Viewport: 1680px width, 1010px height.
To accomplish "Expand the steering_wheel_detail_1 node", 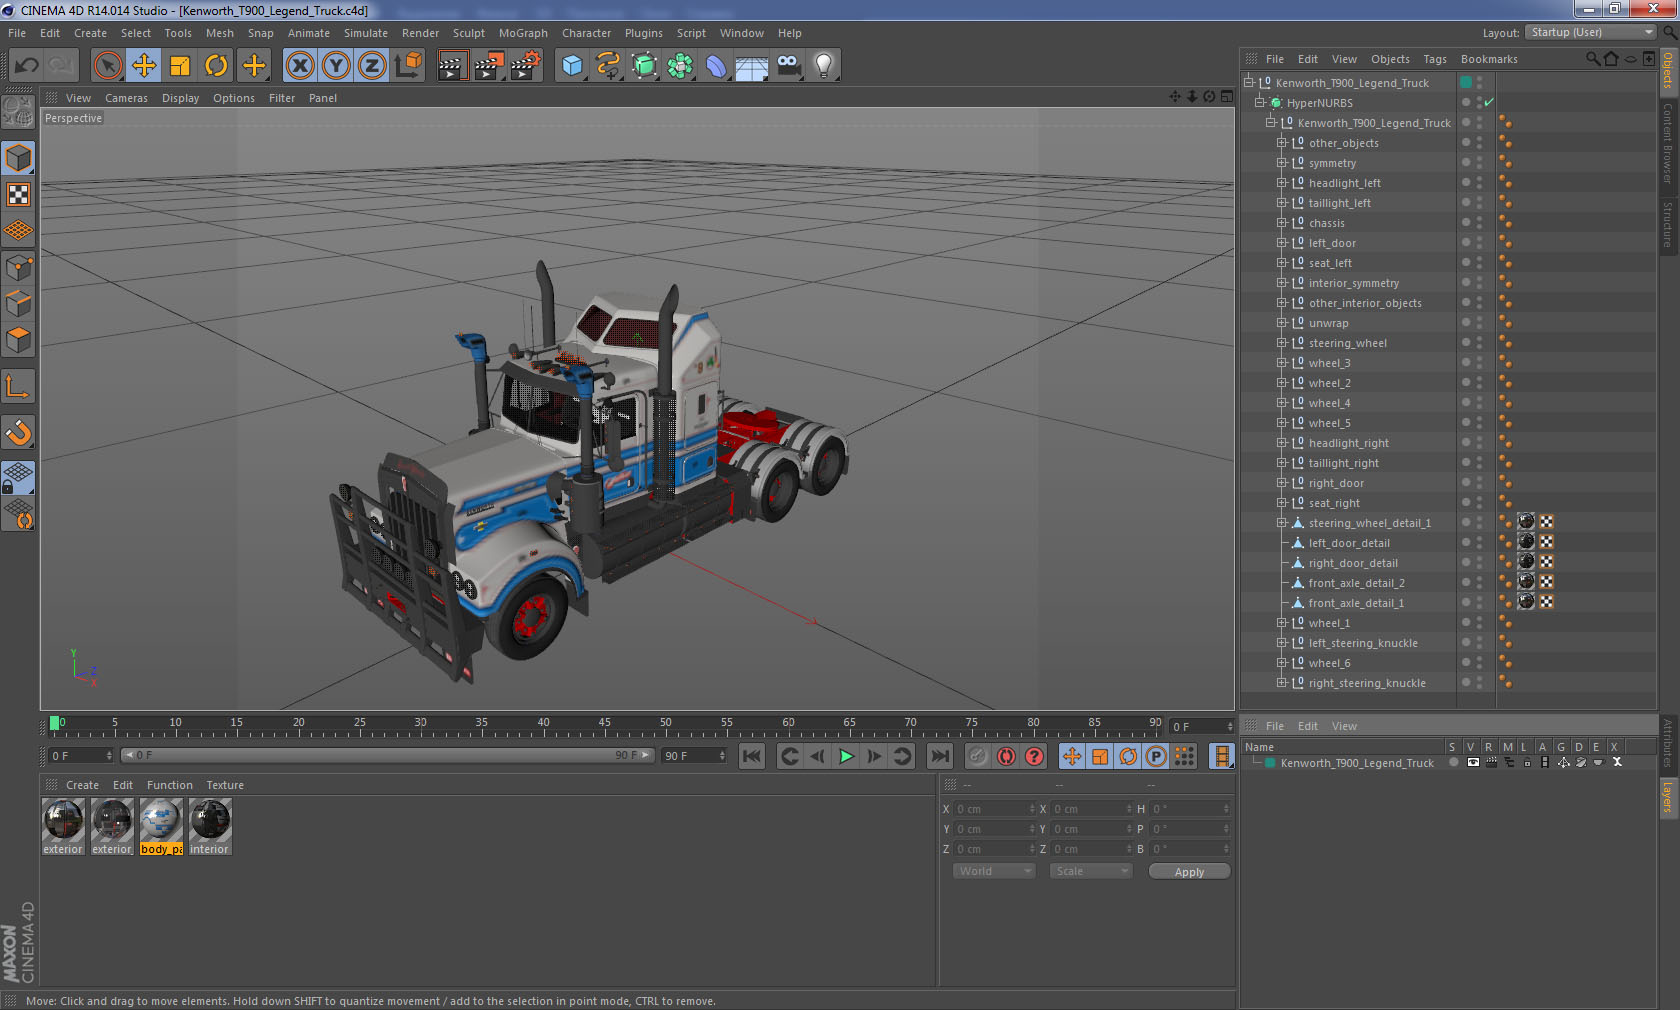I will (x=1281, y=522).
